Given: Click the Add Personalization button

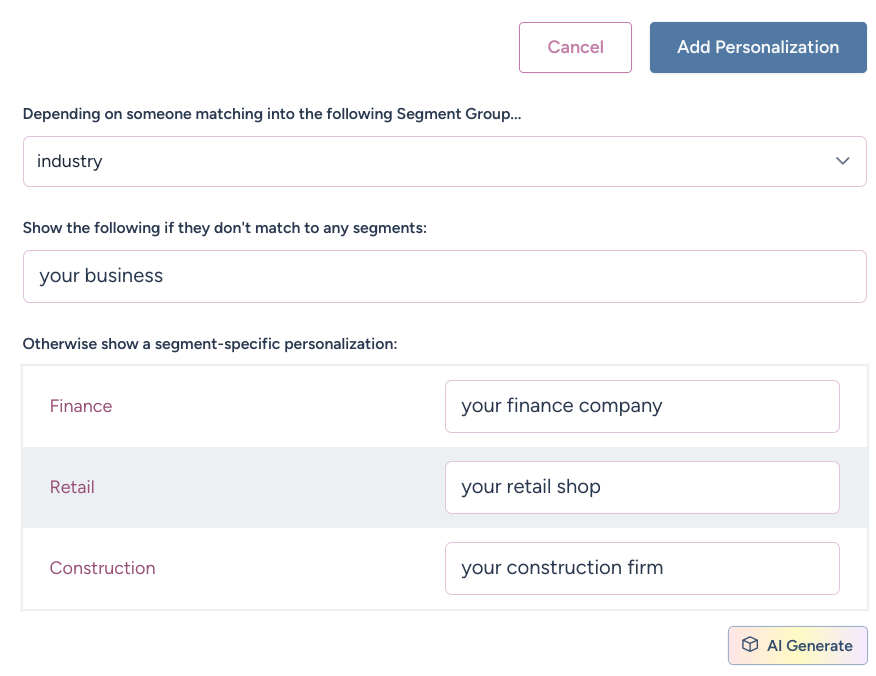Looking at the screenshot, I should (x=758, y=47).
